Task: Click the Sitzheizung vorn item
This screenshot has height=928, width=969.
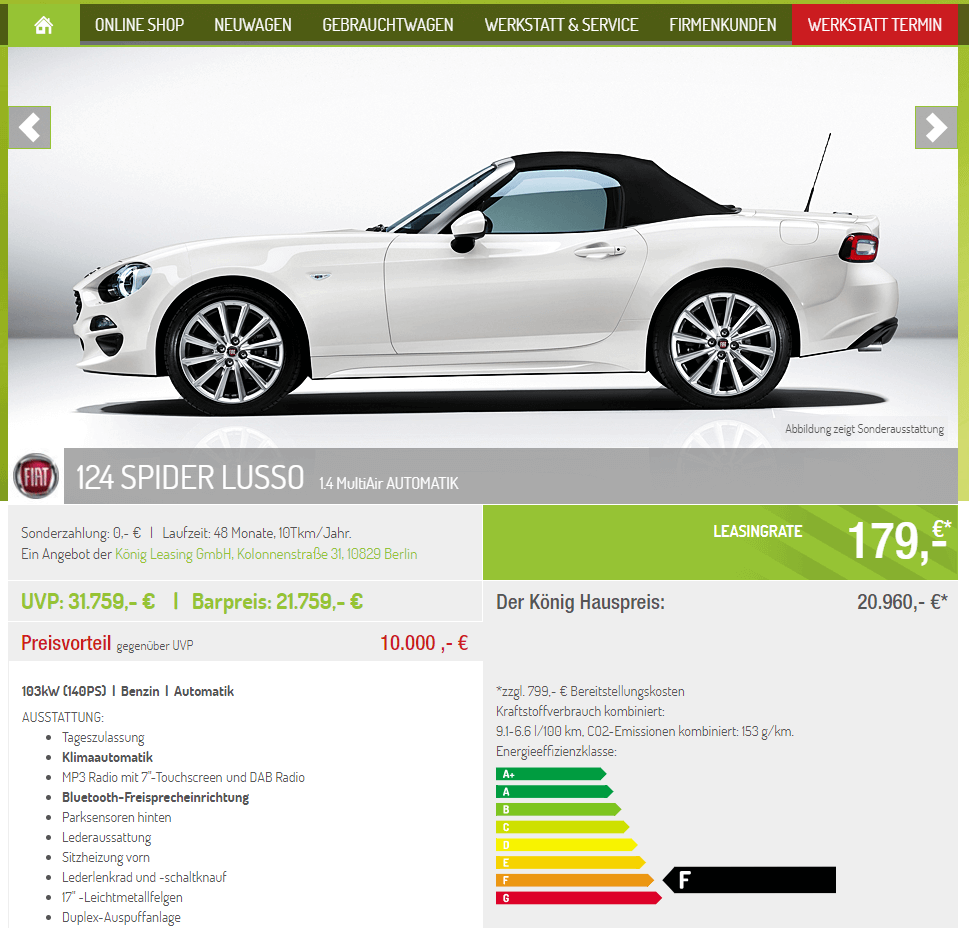Action: [106, 858]
